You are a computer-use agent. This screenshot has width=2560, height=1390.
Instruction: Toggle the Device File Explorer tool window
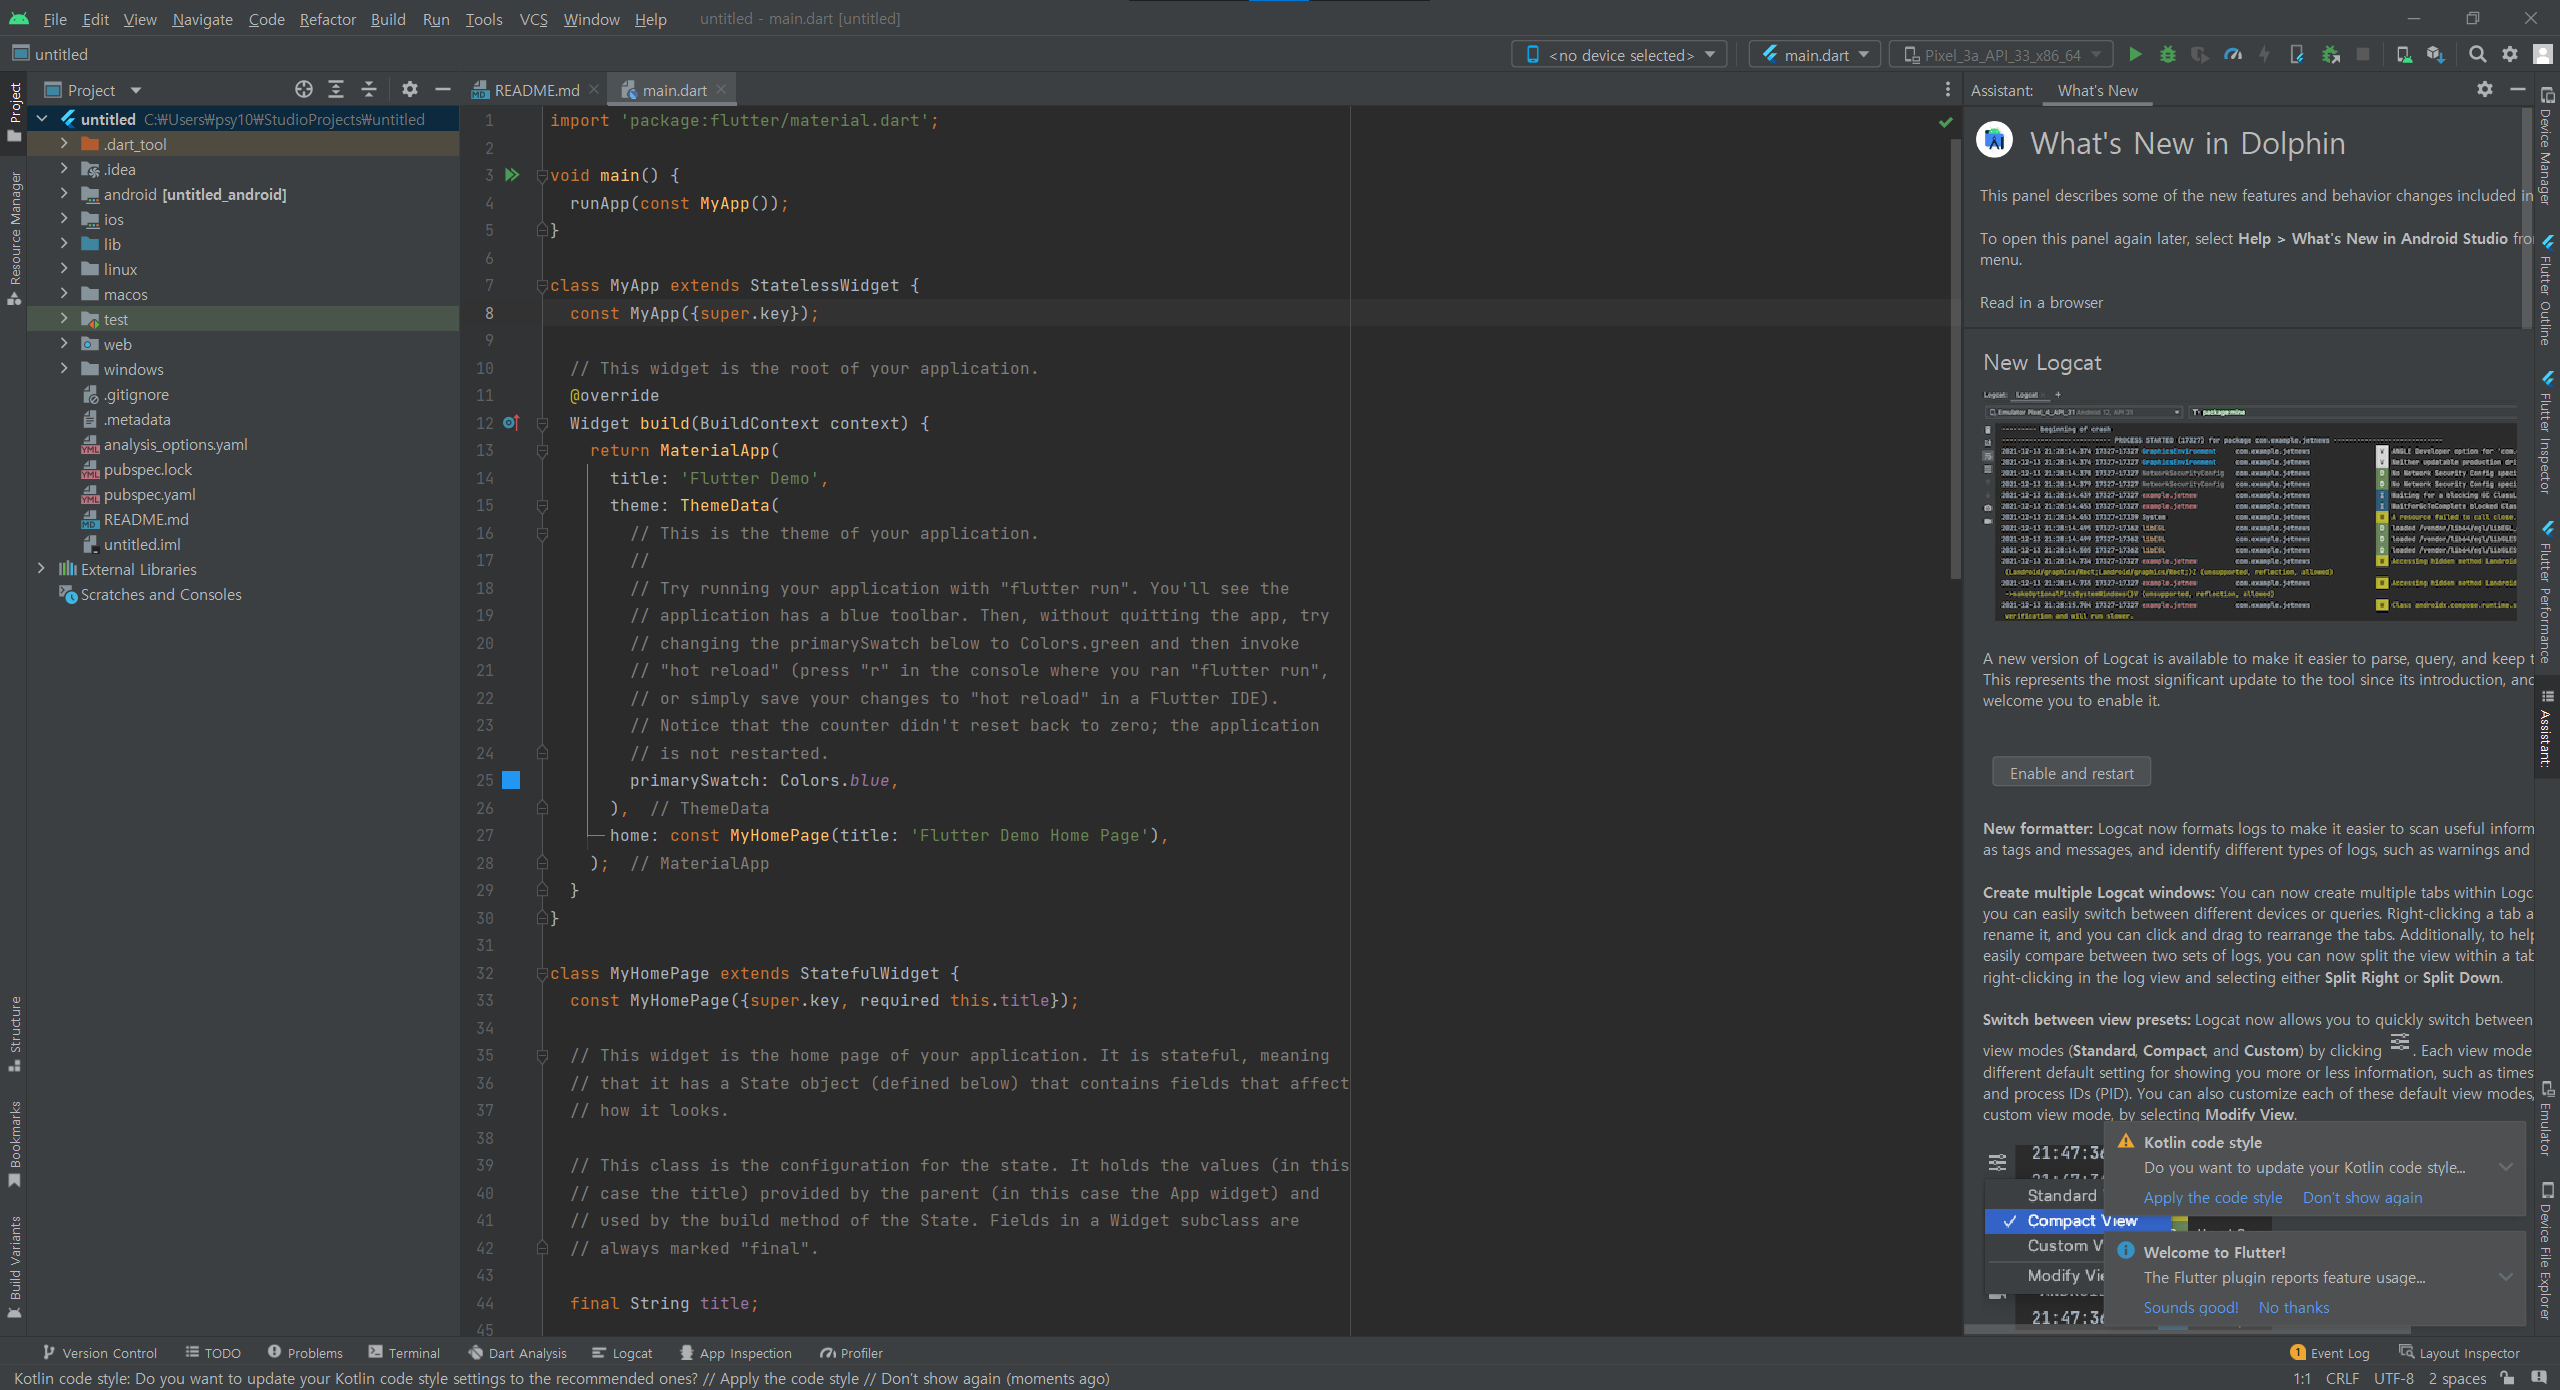pos(2547,1250)
